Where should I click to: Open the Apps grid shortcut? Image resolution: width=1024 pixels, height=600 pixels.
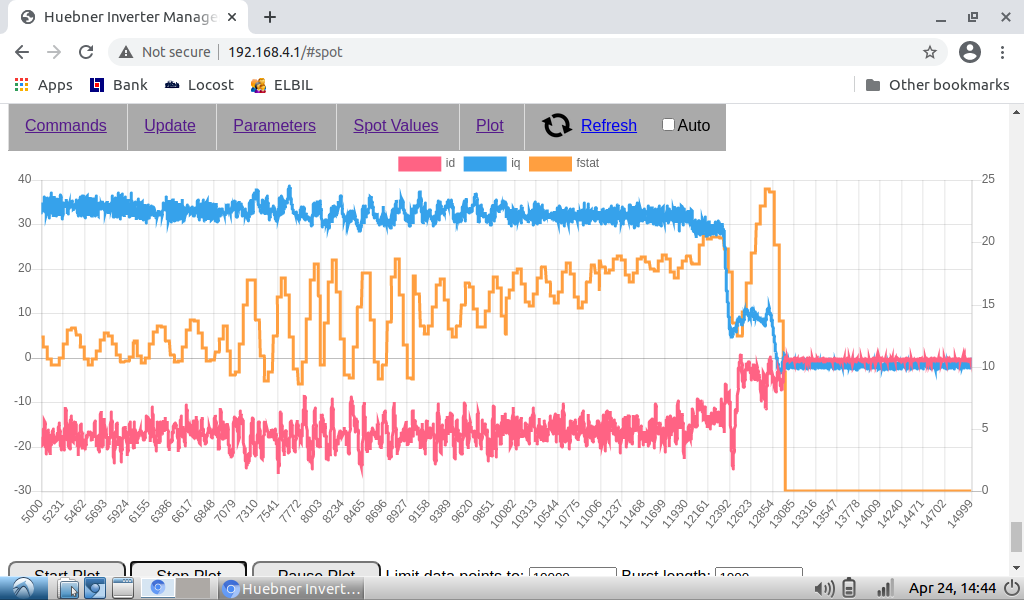[43, 85]
